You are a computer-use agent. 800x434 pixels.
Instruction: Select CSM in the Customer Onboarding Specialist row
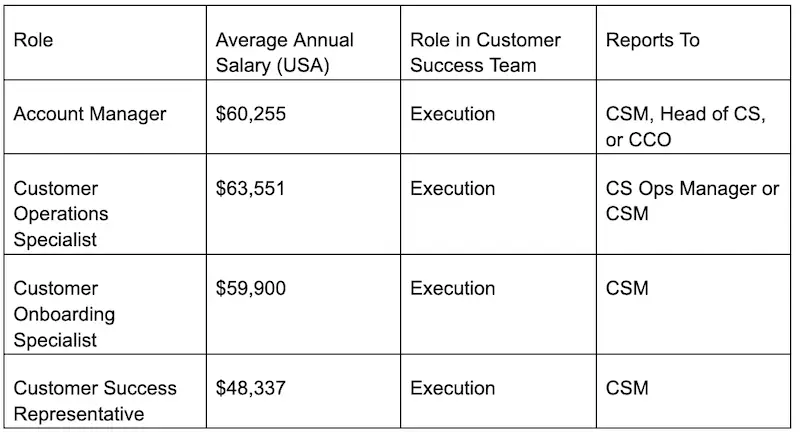(x=627, y=289)
